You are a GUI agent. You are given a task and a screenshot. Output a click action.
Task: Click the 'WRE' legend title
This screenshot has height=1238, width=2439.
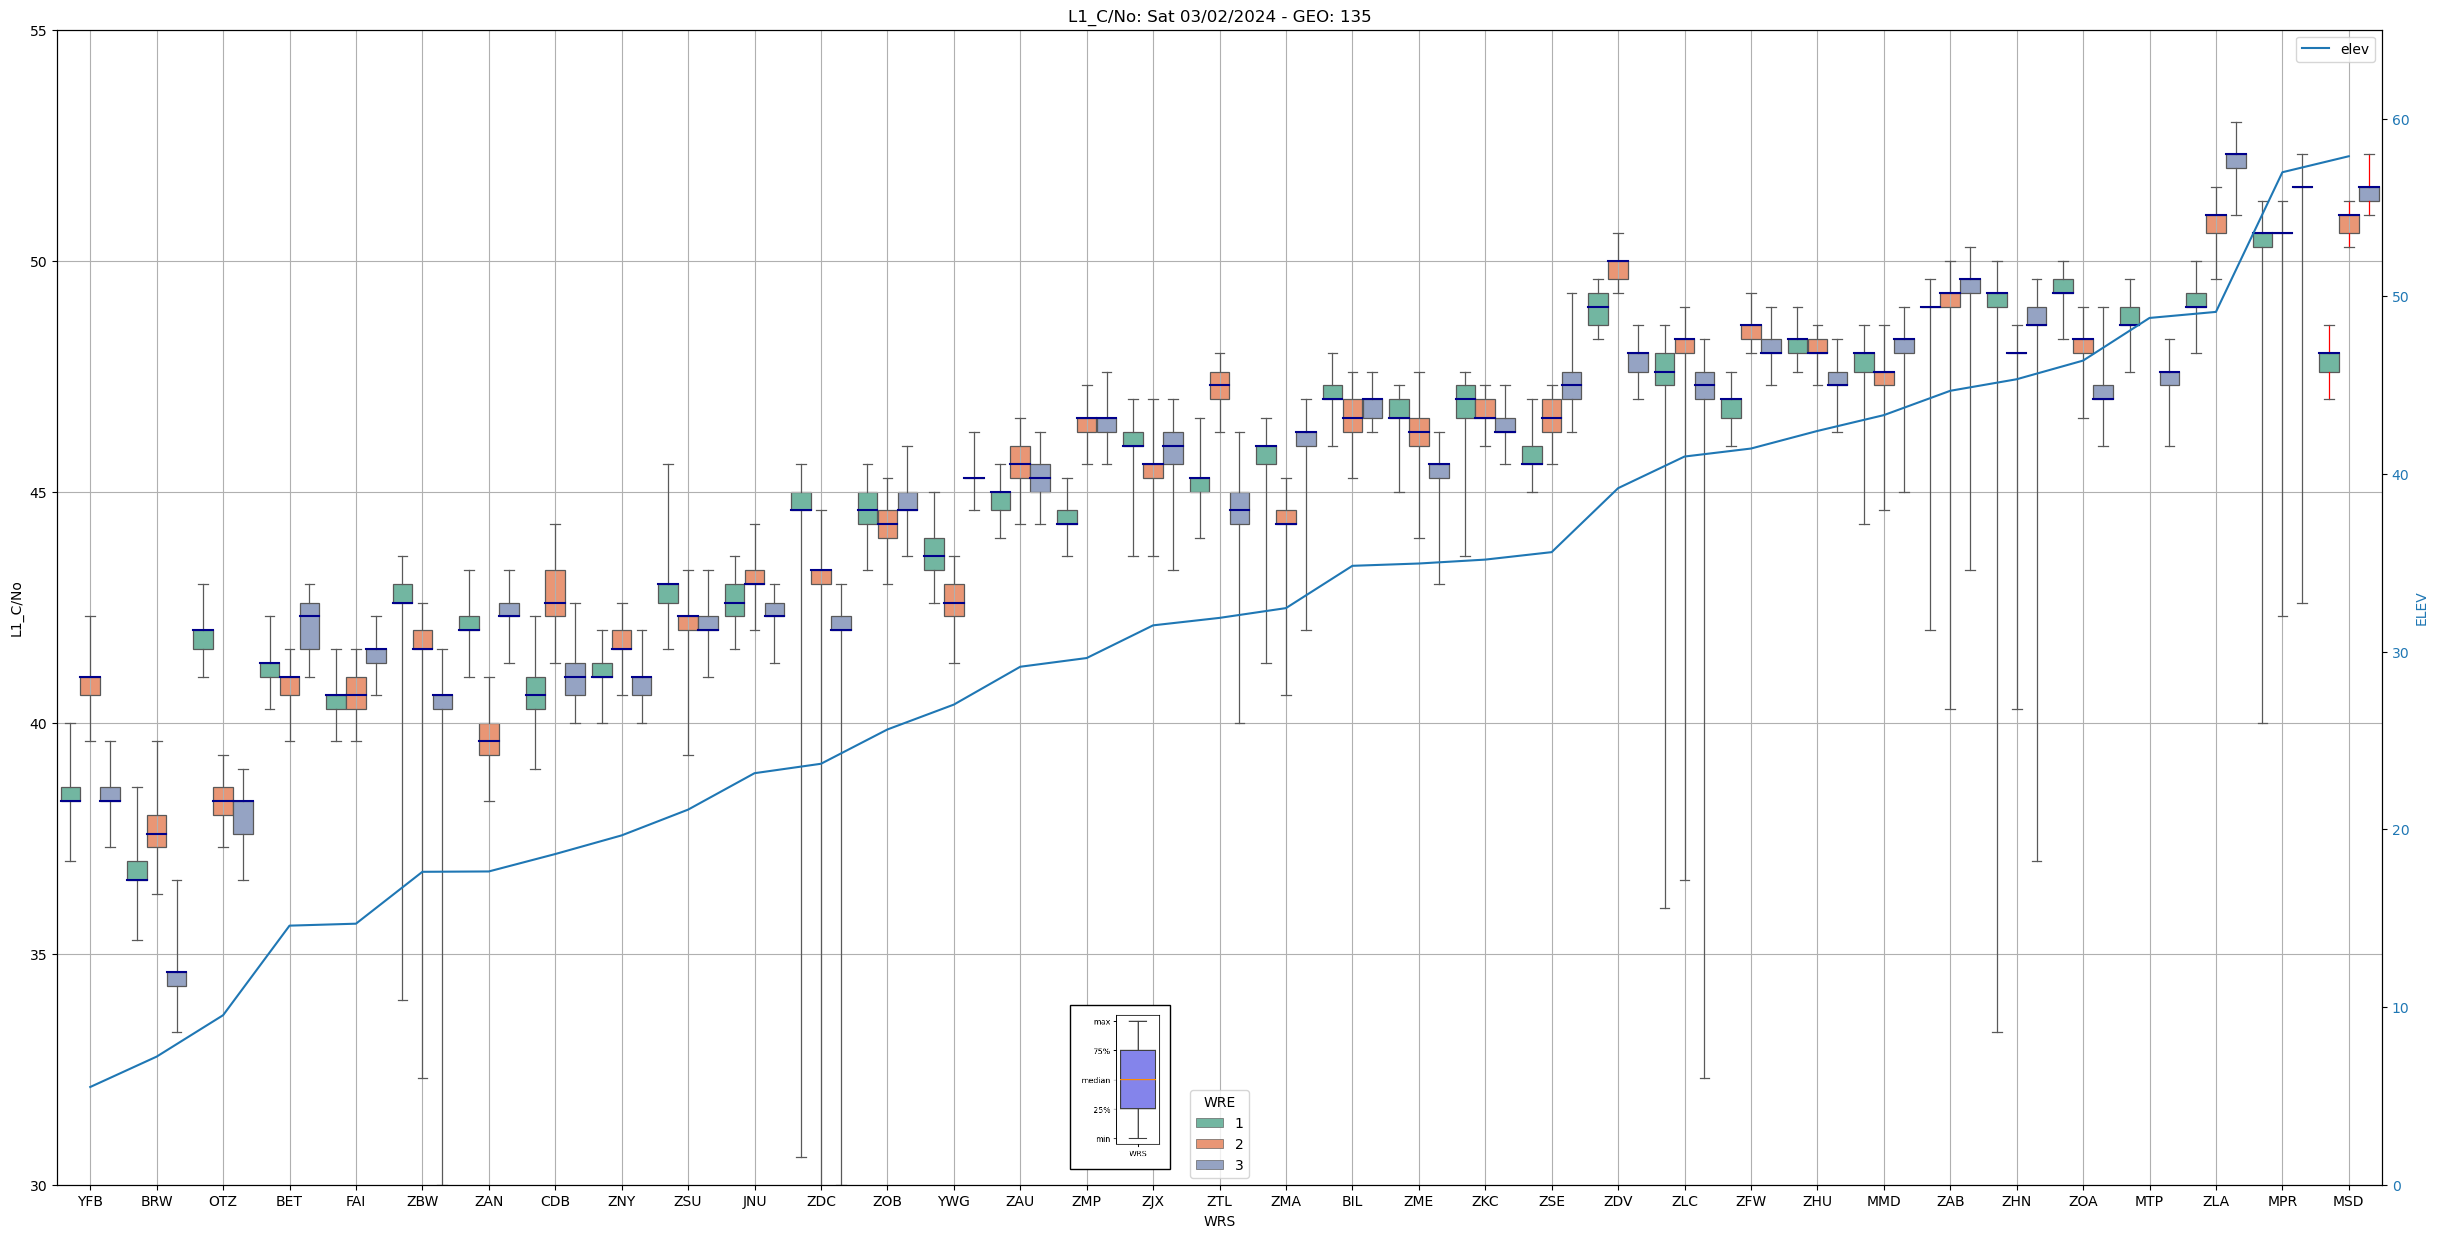[1219, 1102]
